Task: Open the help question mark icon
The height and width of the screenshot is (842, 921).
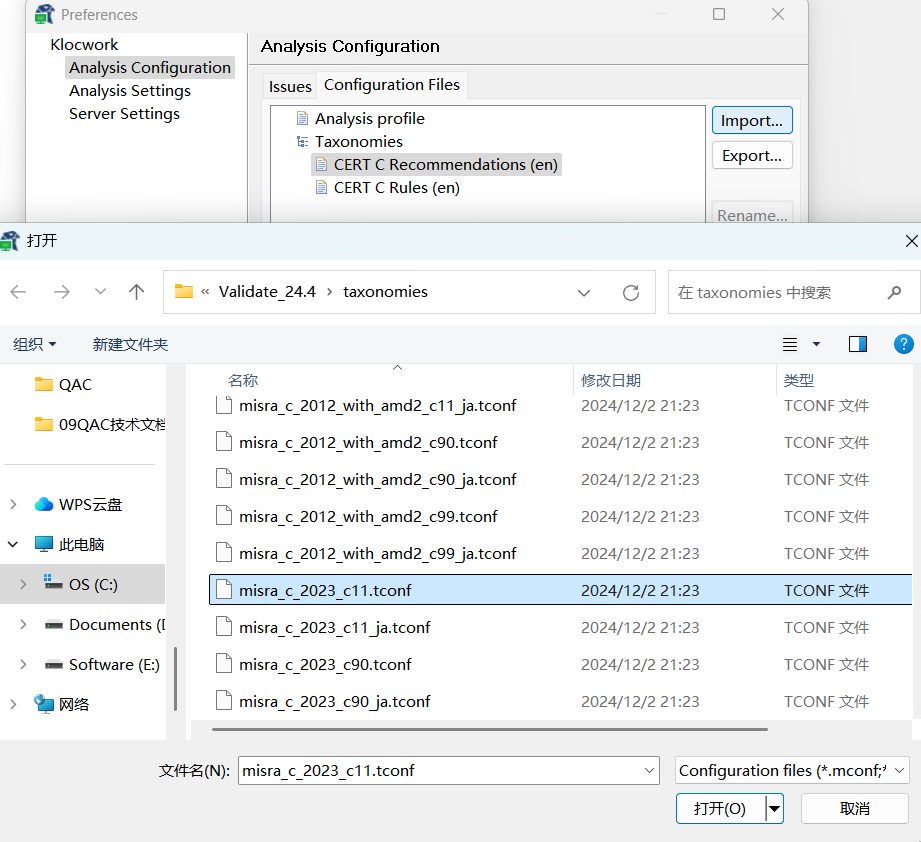Action: coord(903,343)
